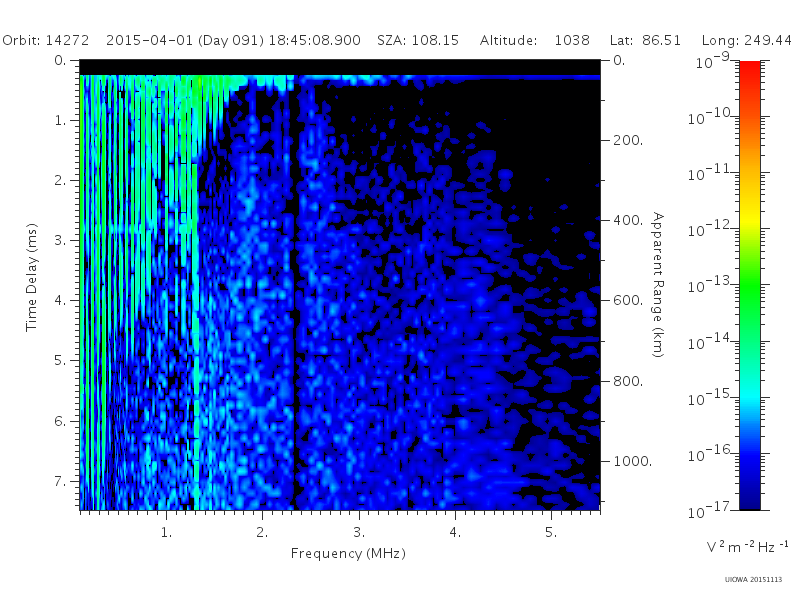Click the V² m⁻² Hz⁻¹ units label
This screenshot has height=600, width=800.
[x=747, y=546]
